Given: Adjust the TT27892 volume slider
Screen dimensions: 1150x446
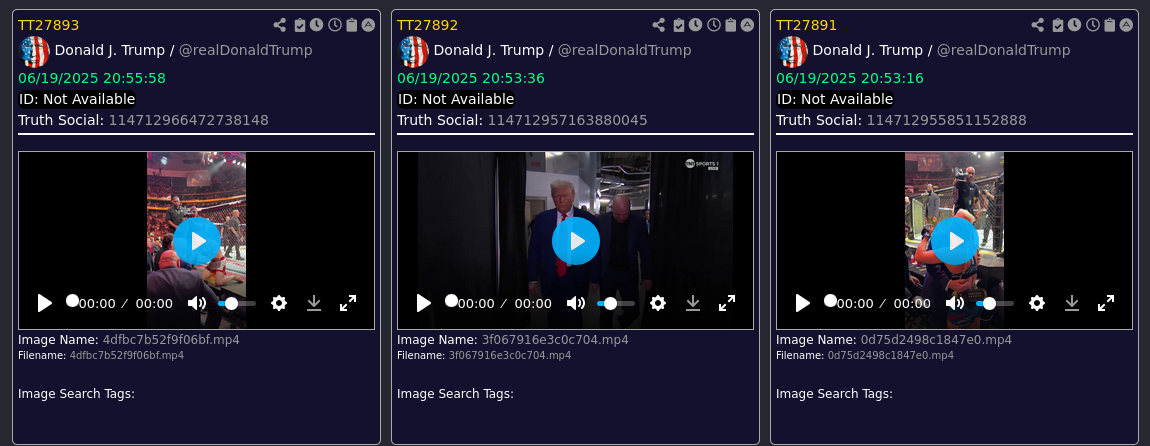Looking at the screenshot, I should (x=616, y=303).
